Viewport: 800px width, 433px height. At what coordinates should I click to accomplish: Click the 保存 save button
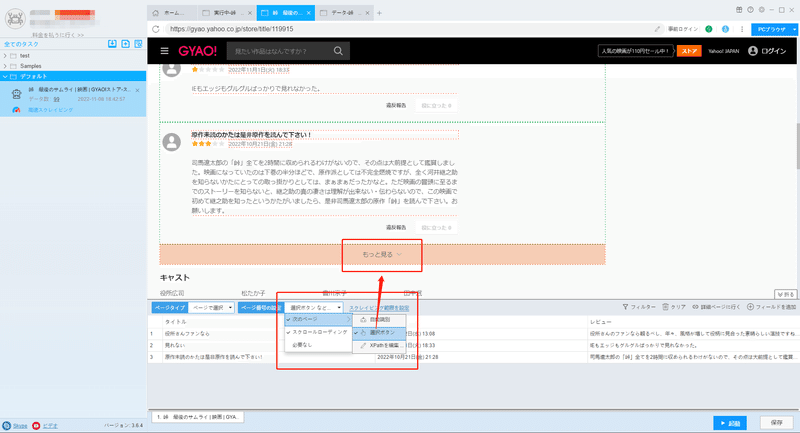pos(777,423)
